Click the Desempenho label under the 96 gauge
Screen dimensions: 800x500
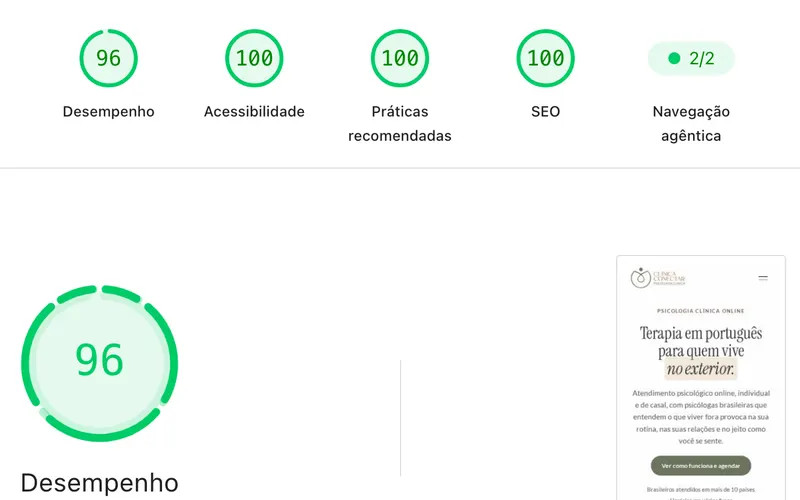pyautogui.click(x=108, y=111)
